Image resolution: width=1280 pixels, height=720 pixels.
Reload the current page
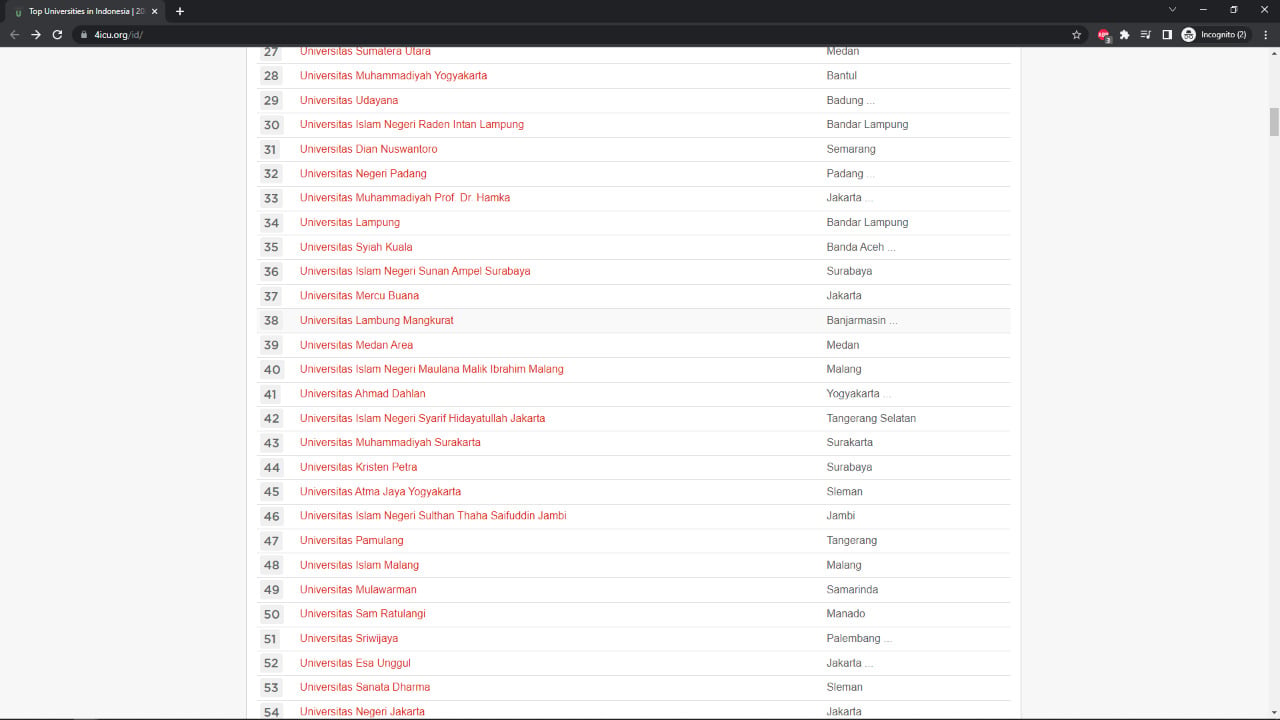pyautogui.click(x=57, y=34)
